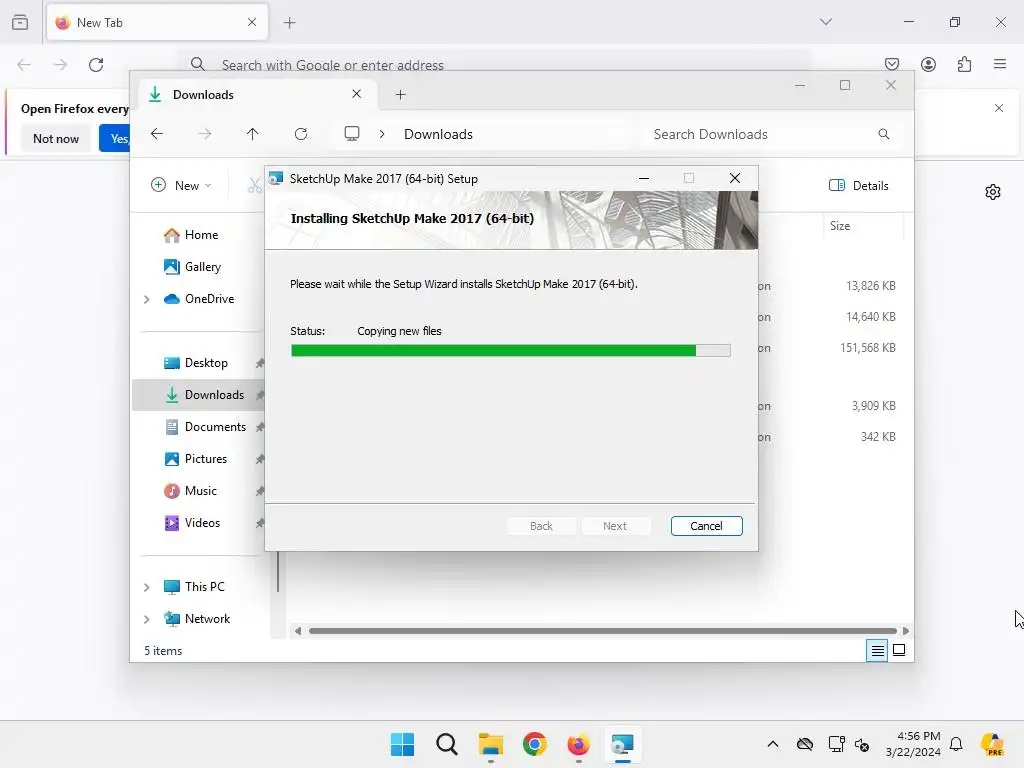Add a new Explorer tab
Viewport: 1024px width, 768px height.
pyautogui.click(x=400, y=95)
